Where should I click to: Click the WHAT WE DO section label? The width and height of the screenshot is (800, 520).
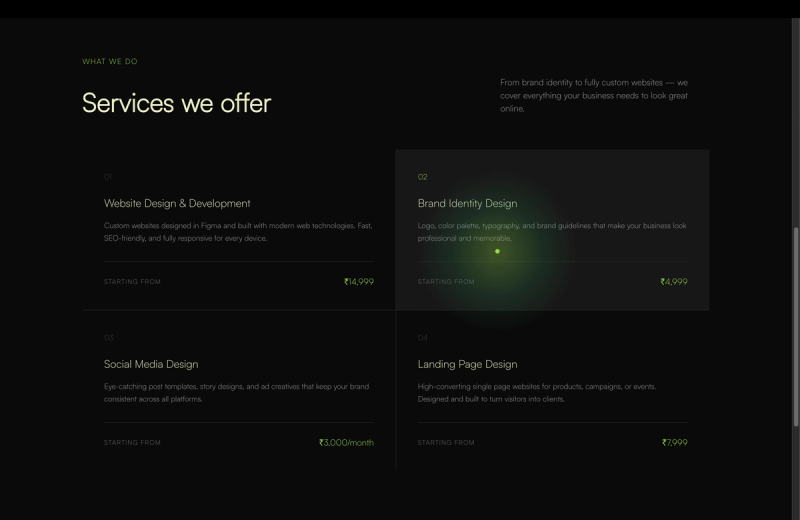[110, 61]
